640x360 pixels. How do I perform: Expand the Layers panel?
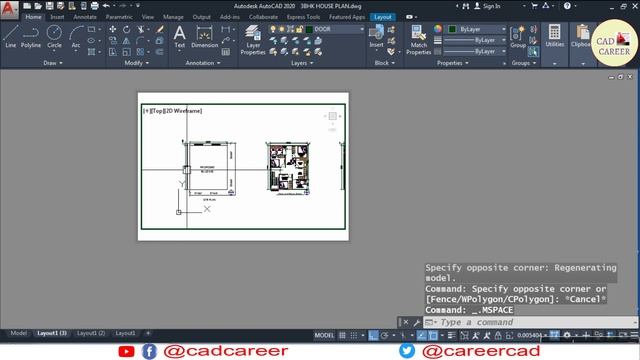tap(302, 63)
